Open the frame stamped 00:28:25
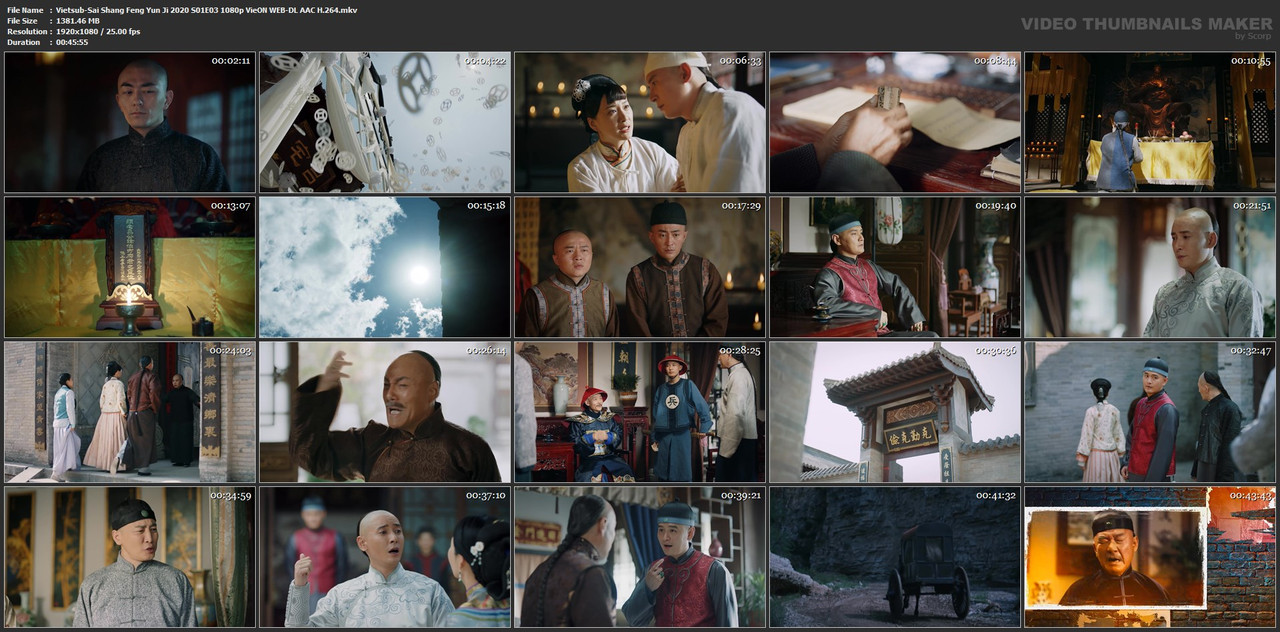The width and height of the screenshot is (1280, 632). click(x=640, y=412)
